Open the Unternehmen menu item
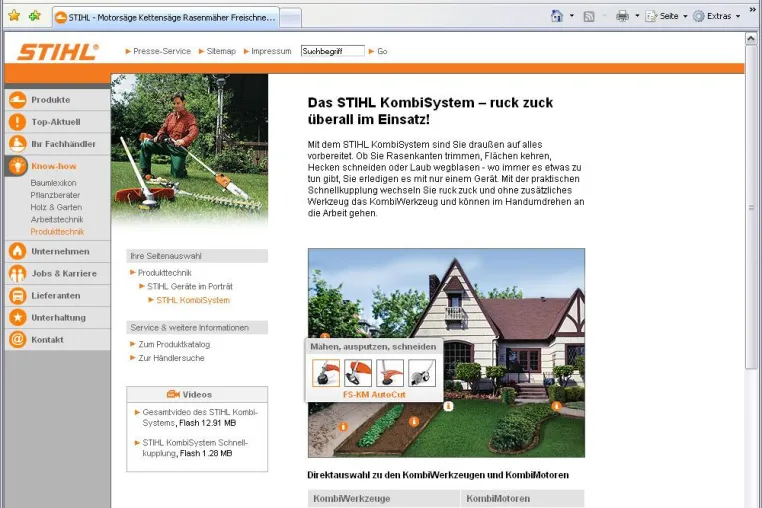762x508 pixels. (58, 251)
